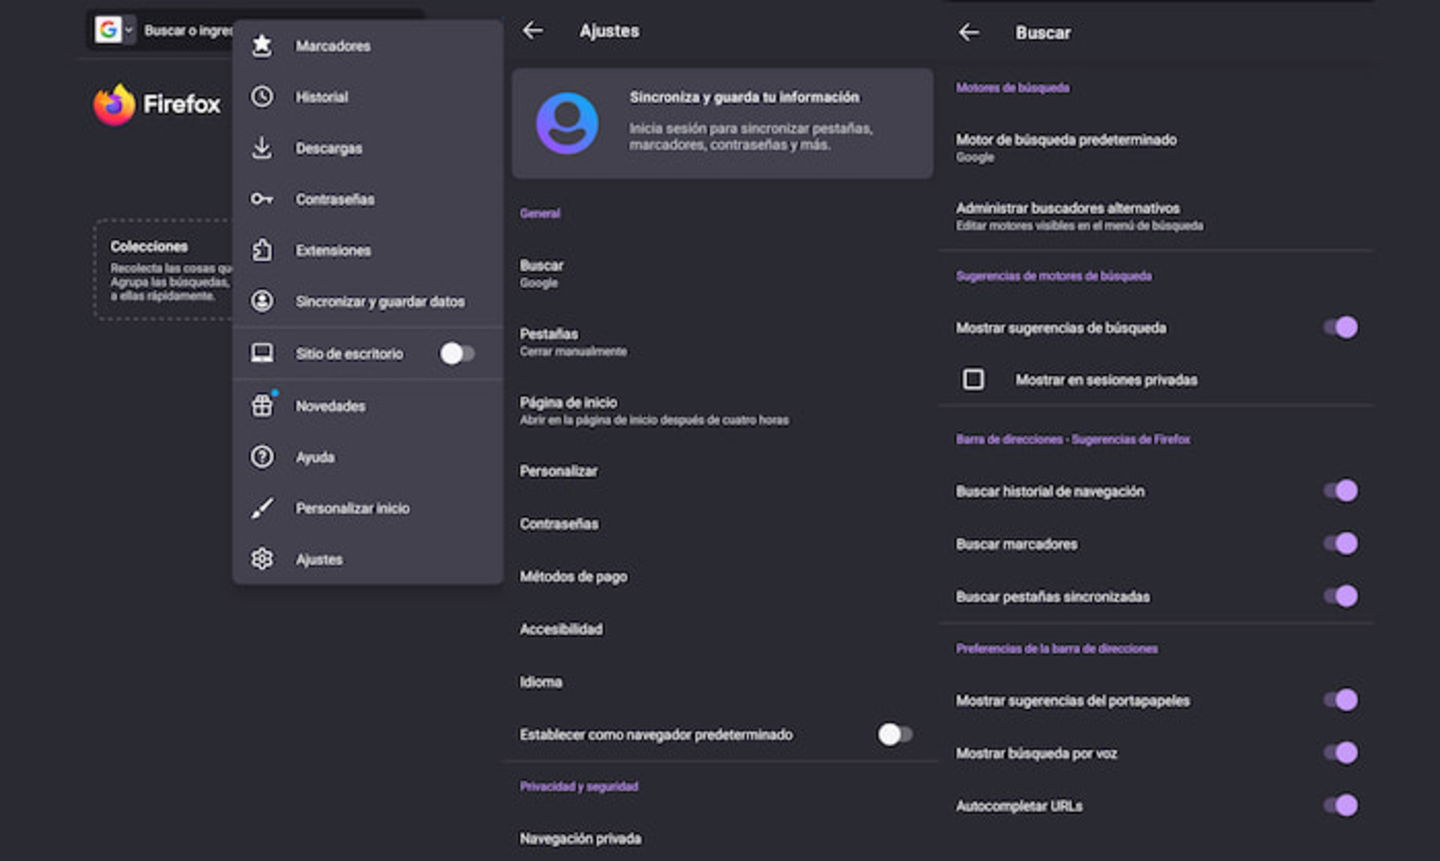Click the Extensiones puzzle piece icon
This screenshot has width=1440, height=861.
pos(262,250)
